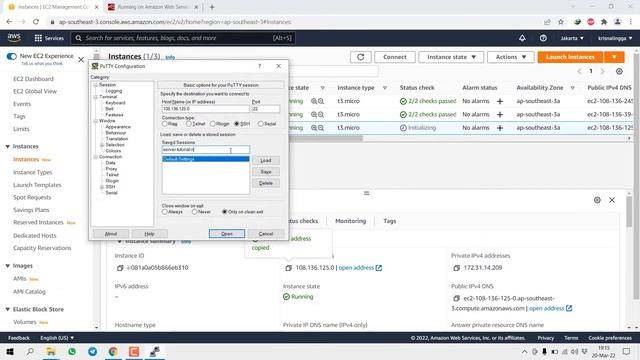Collapse the Elastic Block Store sidebar section
This screenshot has height=360, width=640.
(7, 309)
